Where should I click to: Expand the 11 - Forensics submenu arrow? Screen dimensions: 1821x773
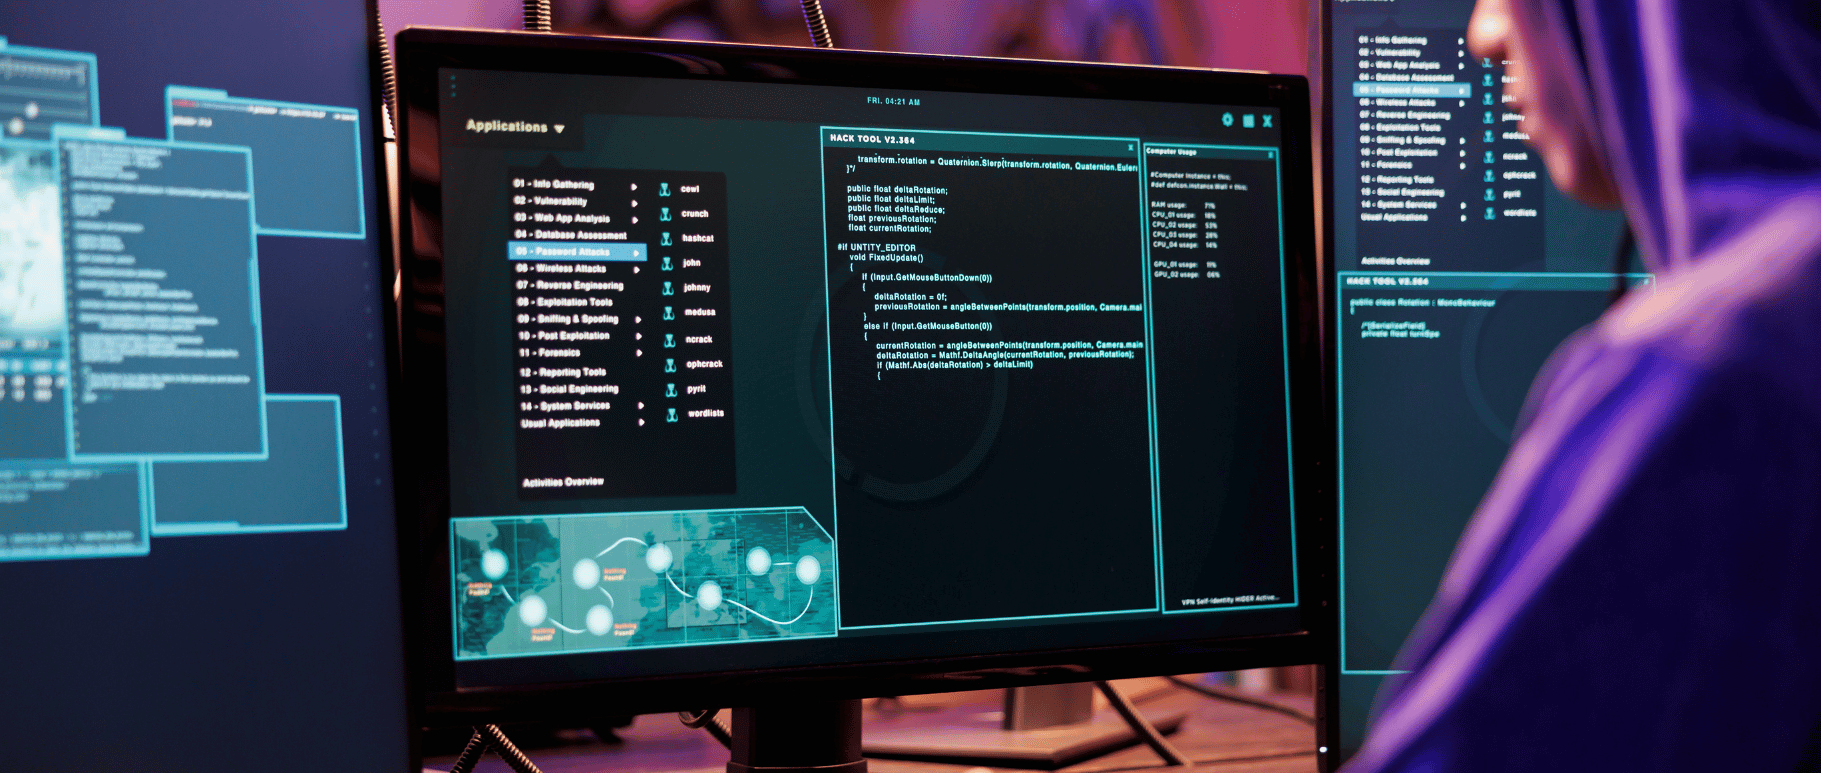click(x=639, y=353)
